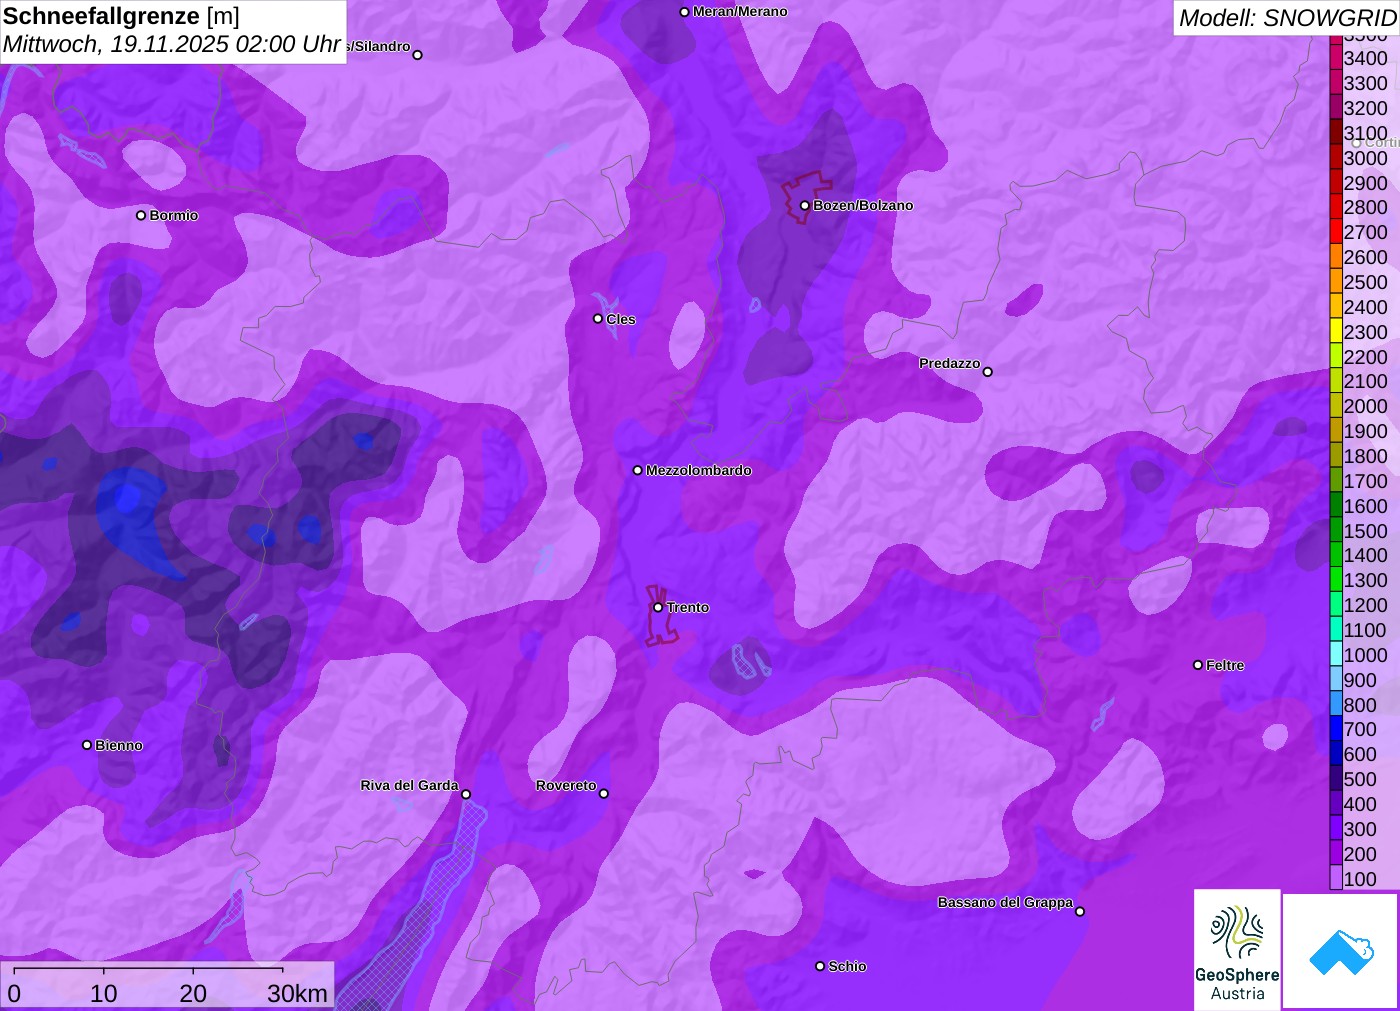Screen dimensions: 1400x1011
Task: Click the legend value "3000"
Action: point(1365,158)
